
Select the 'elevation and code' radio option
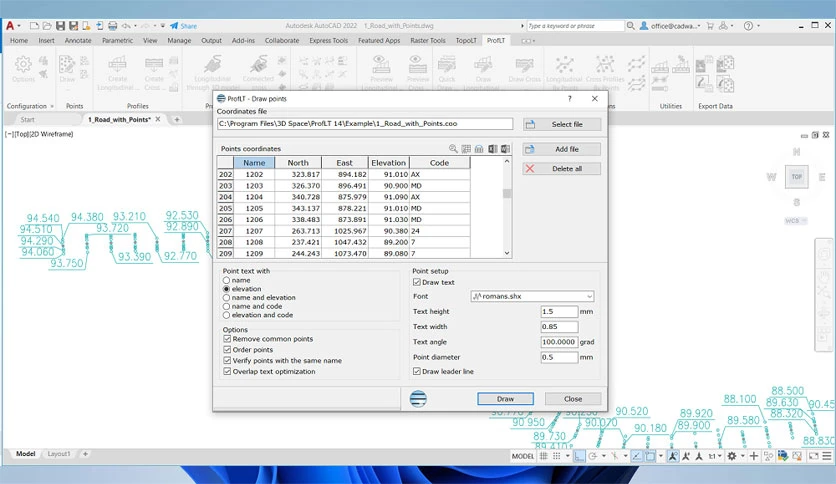(x=227, y=315)
